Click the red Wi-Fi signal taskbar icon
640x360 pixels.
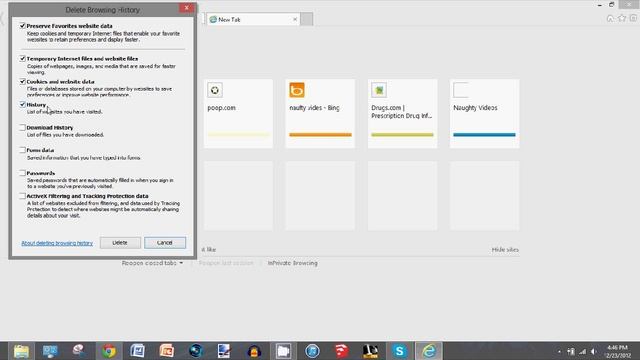(x=341, y=351)
